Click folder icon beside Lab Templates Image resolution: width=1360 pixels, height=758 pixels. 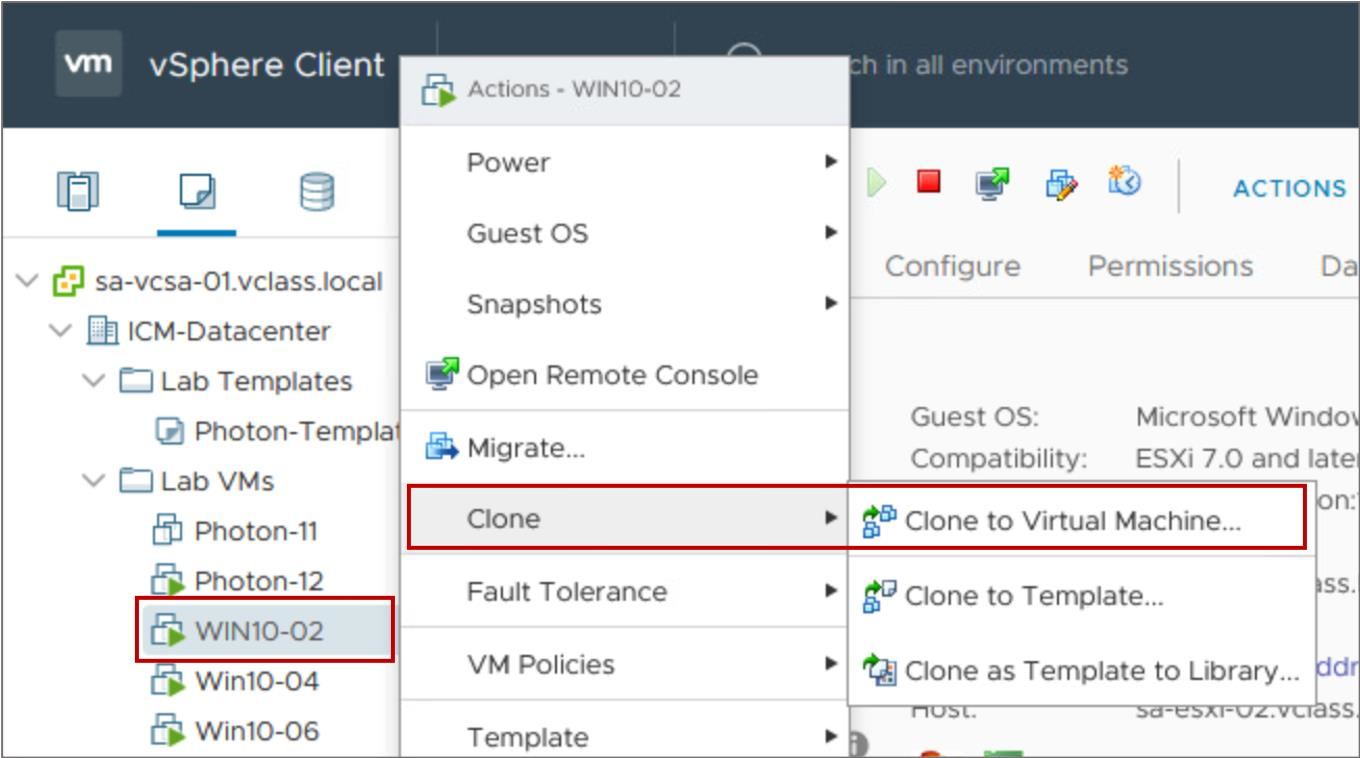pyautogui.click(x=135, y=381)
